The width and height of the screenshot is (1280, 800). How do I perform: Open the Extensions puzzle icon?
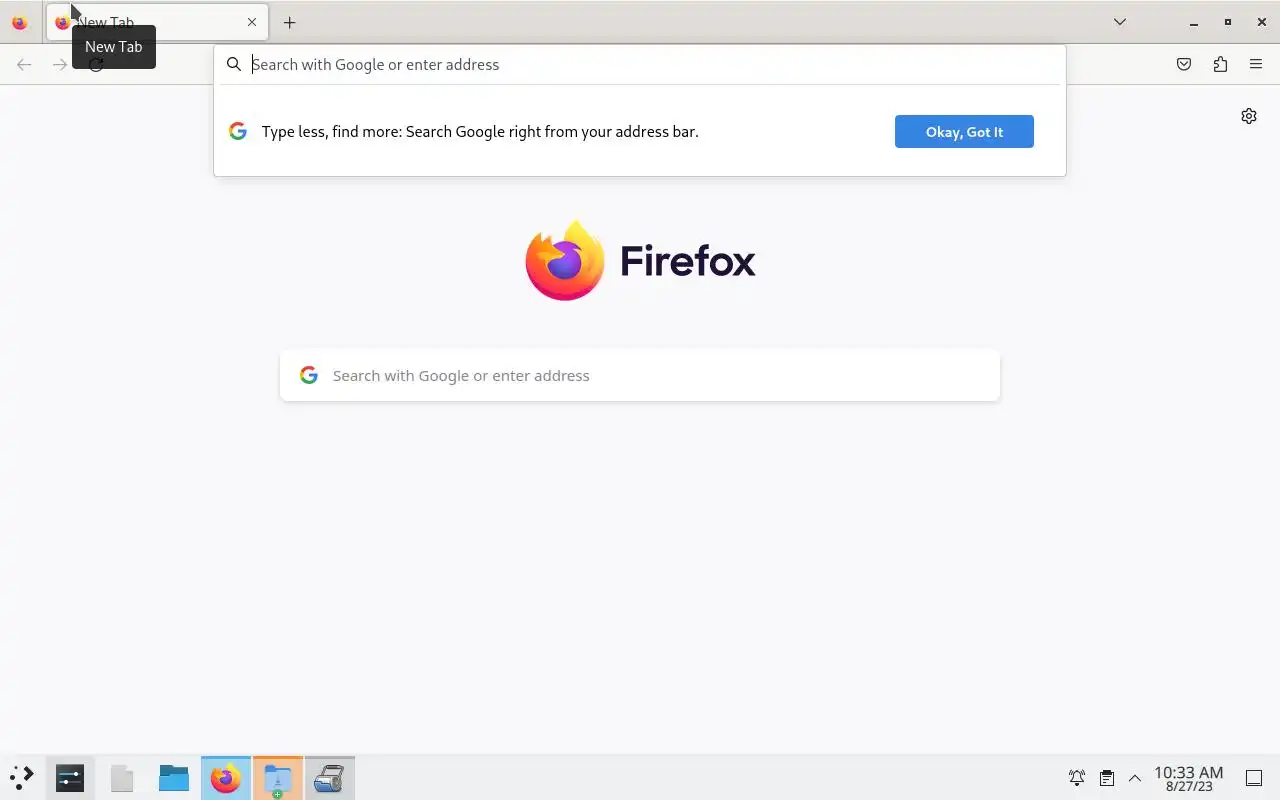(x=1220, y=64)
